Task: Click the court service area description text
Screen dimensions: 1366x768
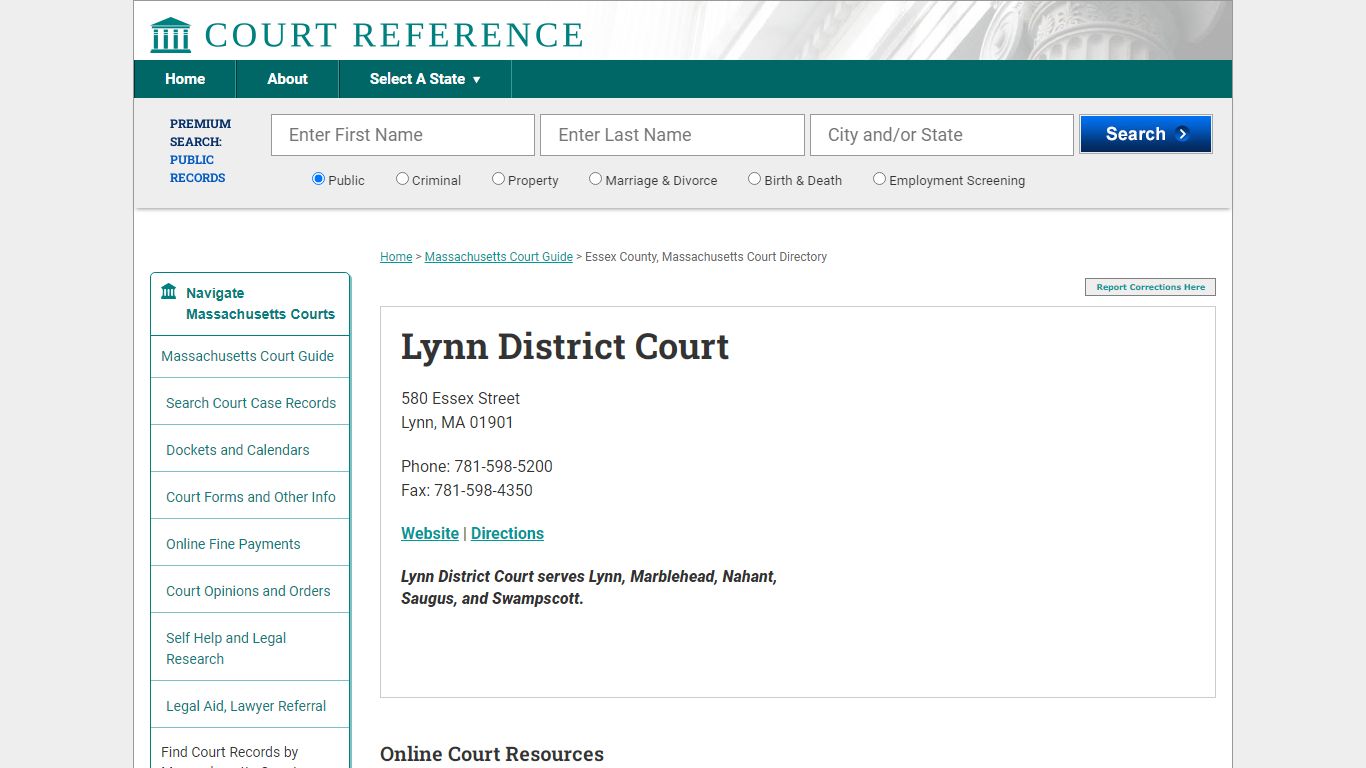Action: 589,587
